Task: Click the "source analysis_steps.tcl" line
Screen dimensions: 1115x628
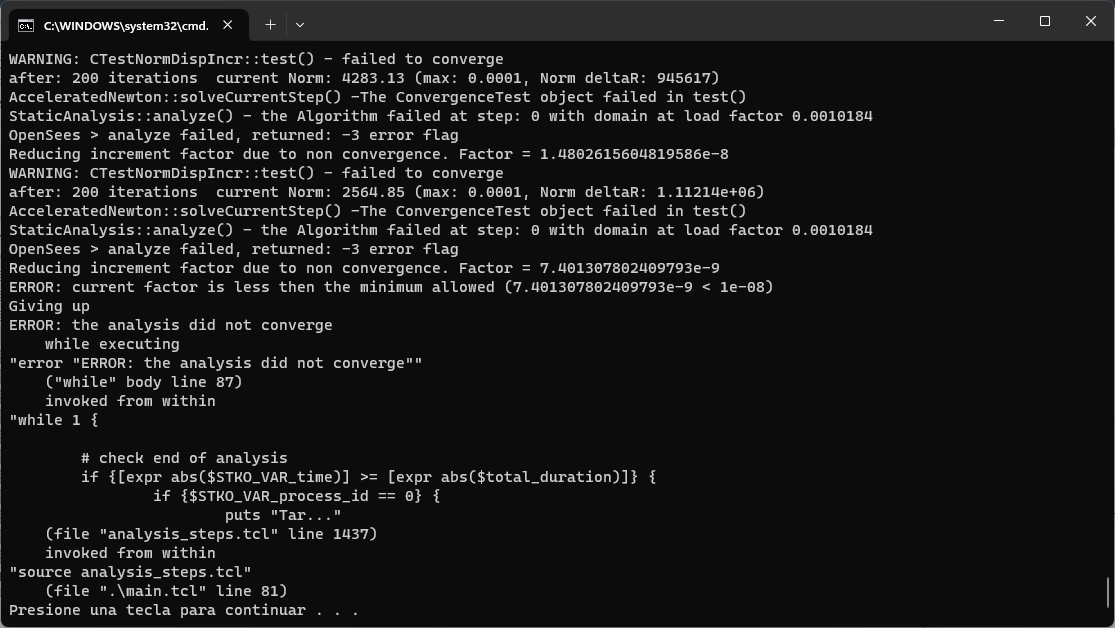Action: click(130, 573)
